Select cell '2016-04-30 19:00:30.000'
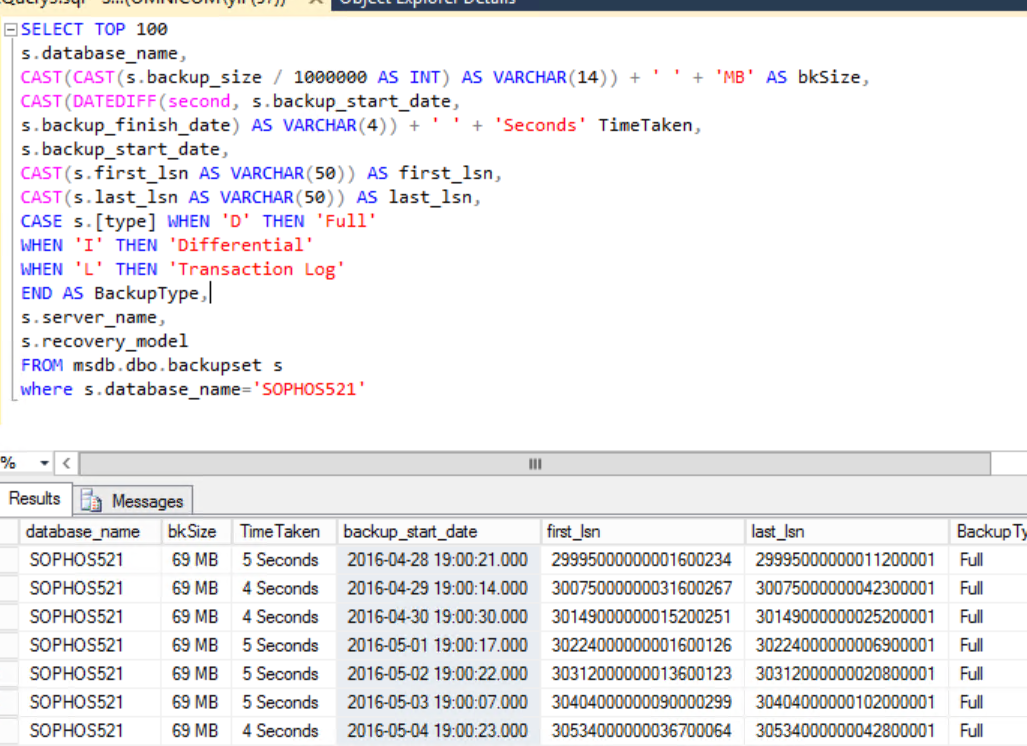The image size is (1027, 746). [438, 617]
